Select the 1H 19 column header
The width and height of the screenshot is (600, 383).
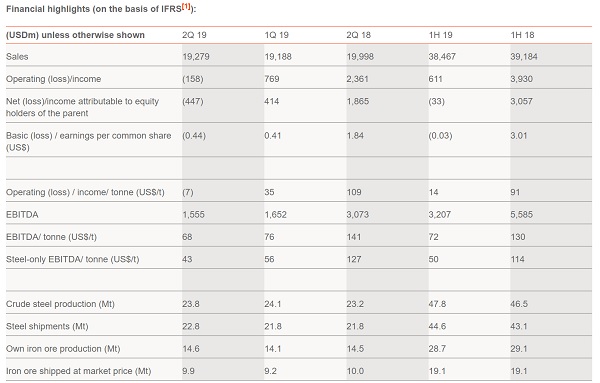click(440, 35)
